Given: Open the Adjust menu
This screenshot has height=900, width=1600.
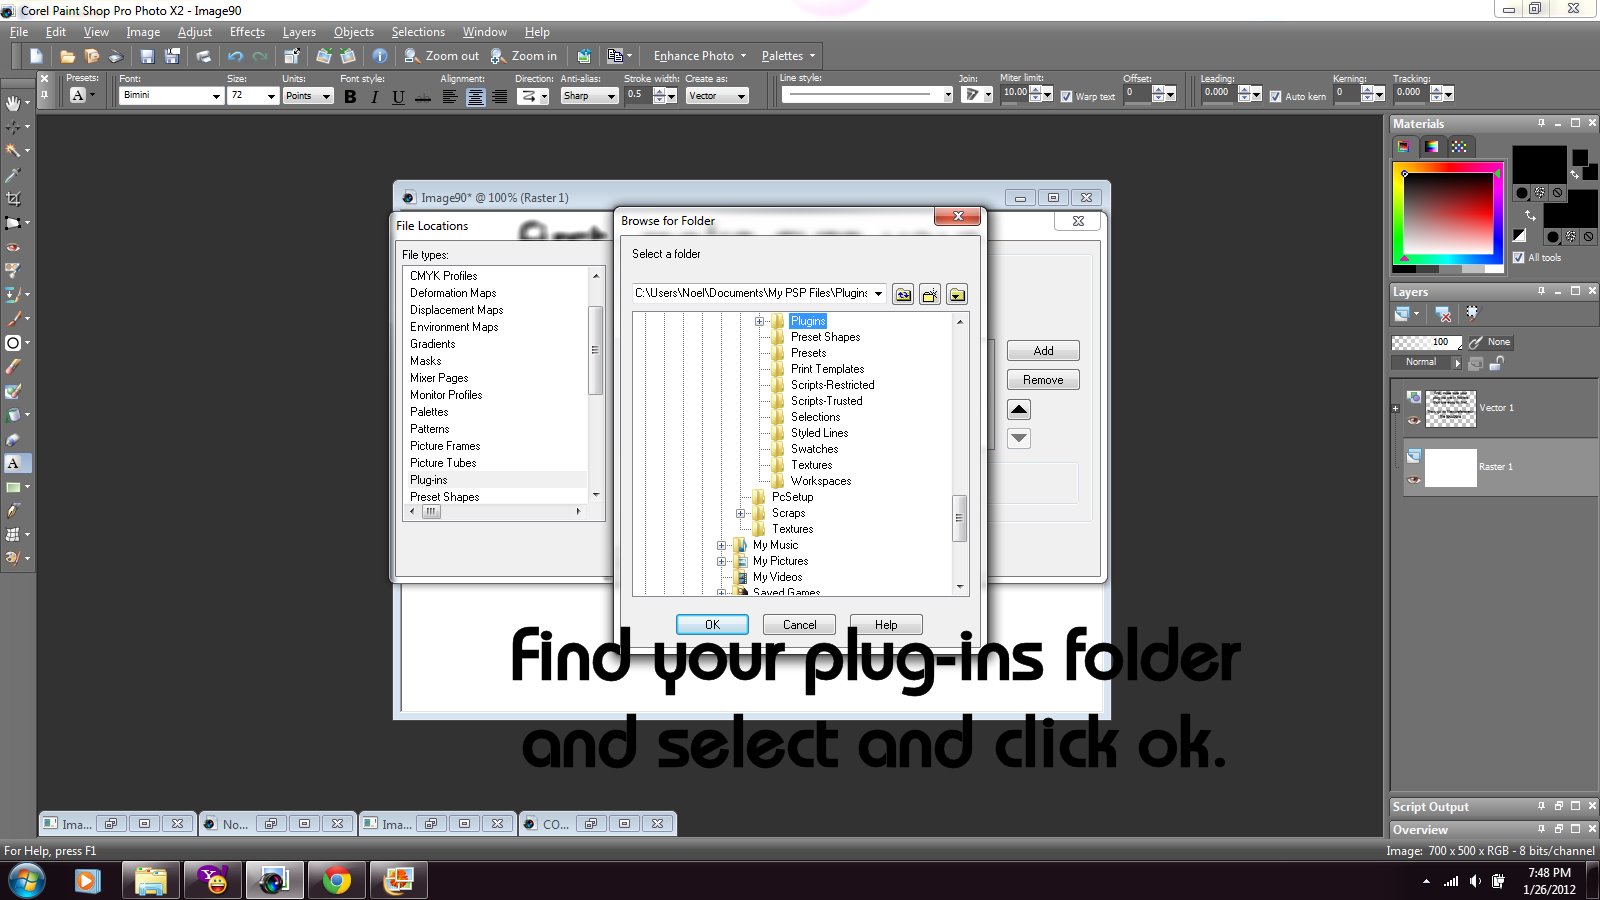Looking at the screenshot, I should point(195,32).
